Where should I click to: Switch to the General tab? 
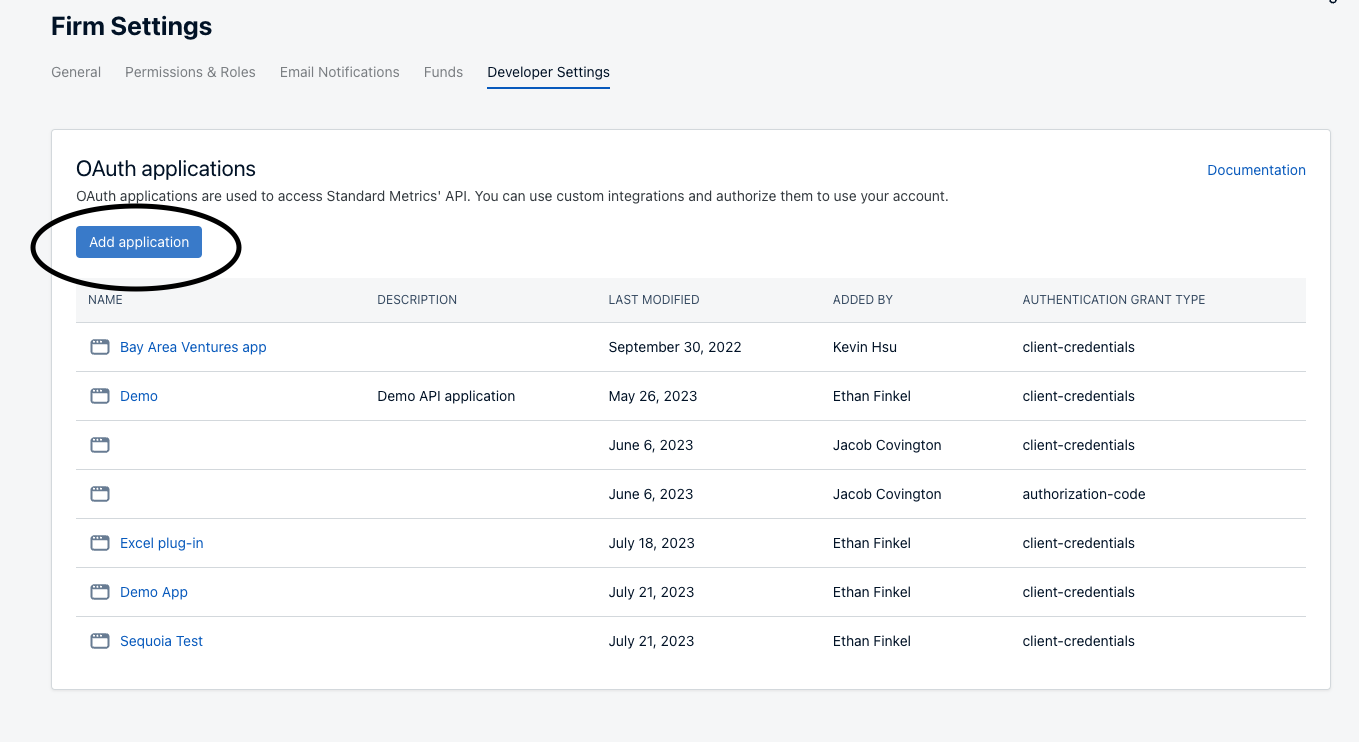point(76,72)
